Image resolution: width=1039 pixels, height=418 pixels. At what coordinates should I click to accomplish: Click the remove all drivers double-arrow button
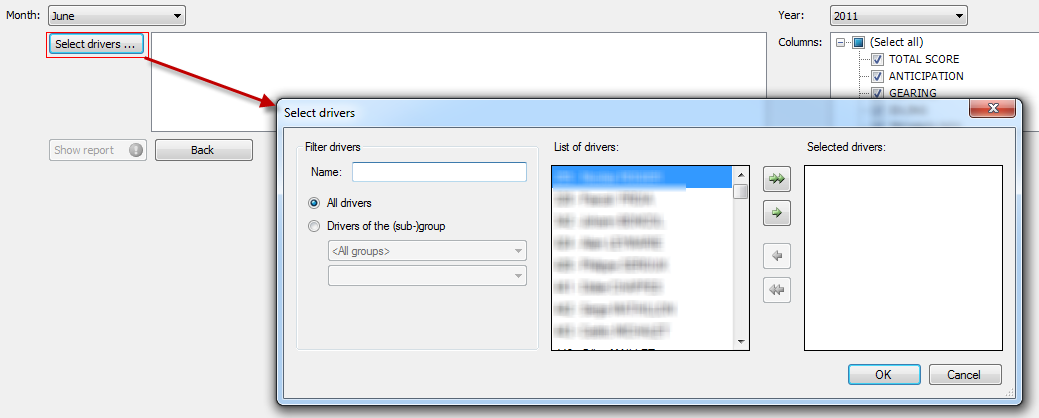point(775,290)
